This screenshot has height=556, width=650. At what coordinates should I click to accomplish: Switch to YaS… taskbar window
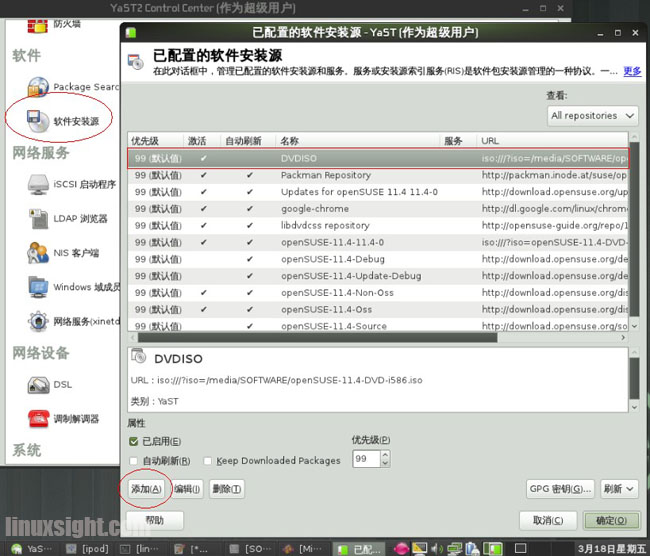pos(32,549)
